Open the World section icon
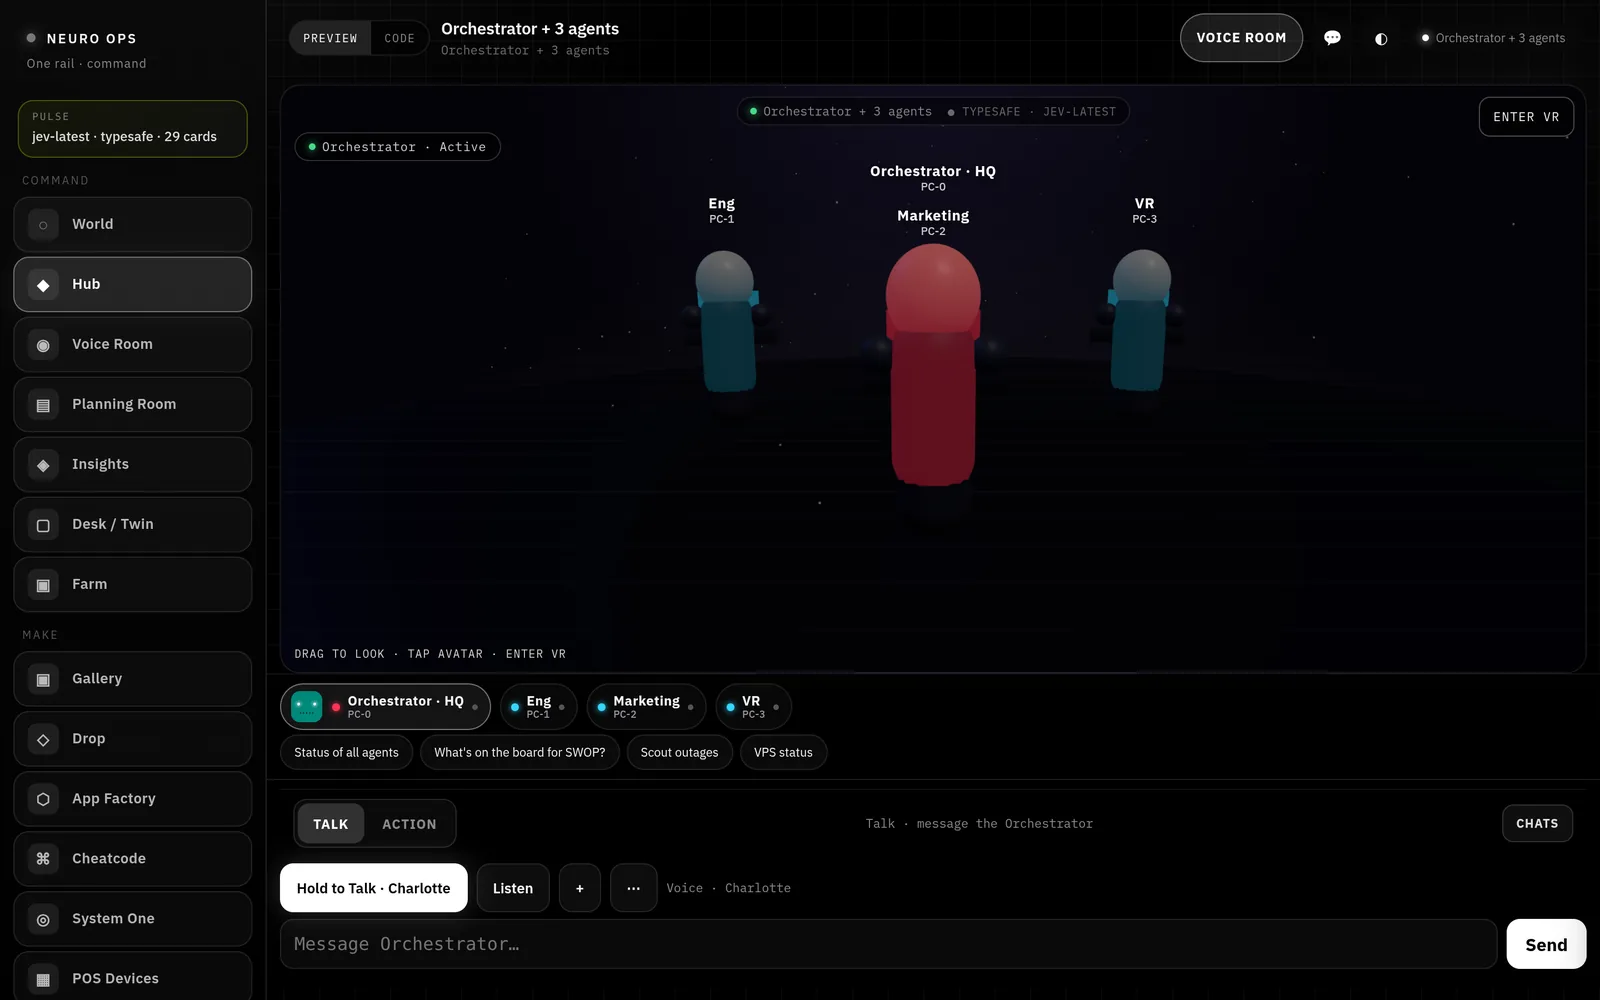This screenshot has height=1000, width=1600. point(43,225)
